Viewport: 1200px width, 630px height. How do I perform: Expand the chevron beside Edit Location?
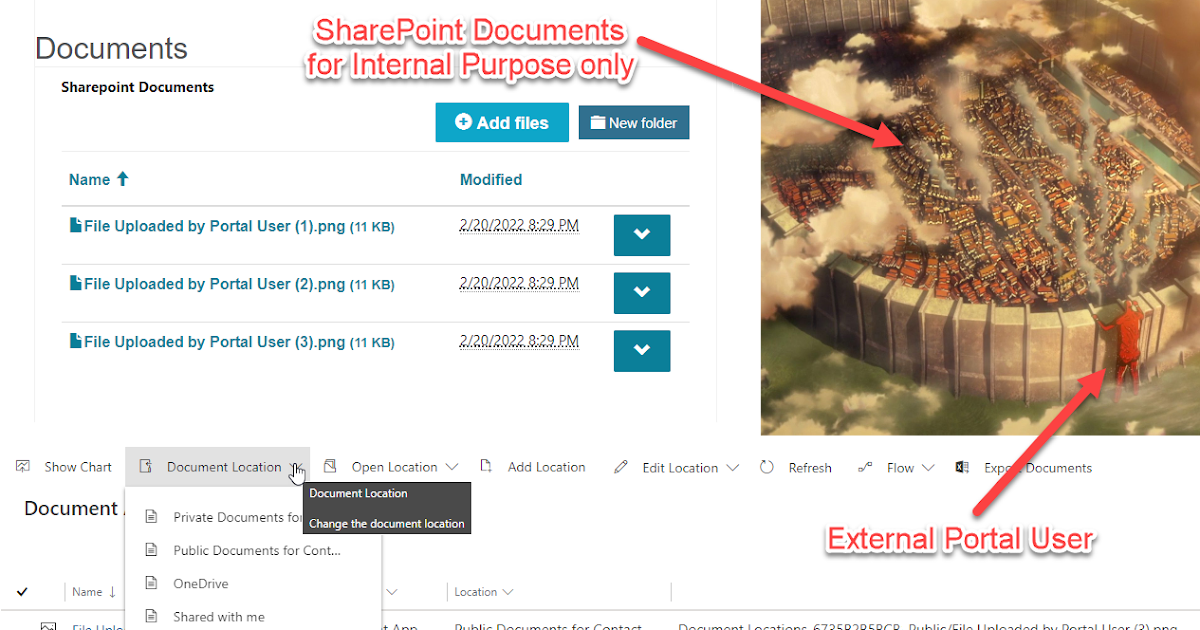tap(732, 467)
